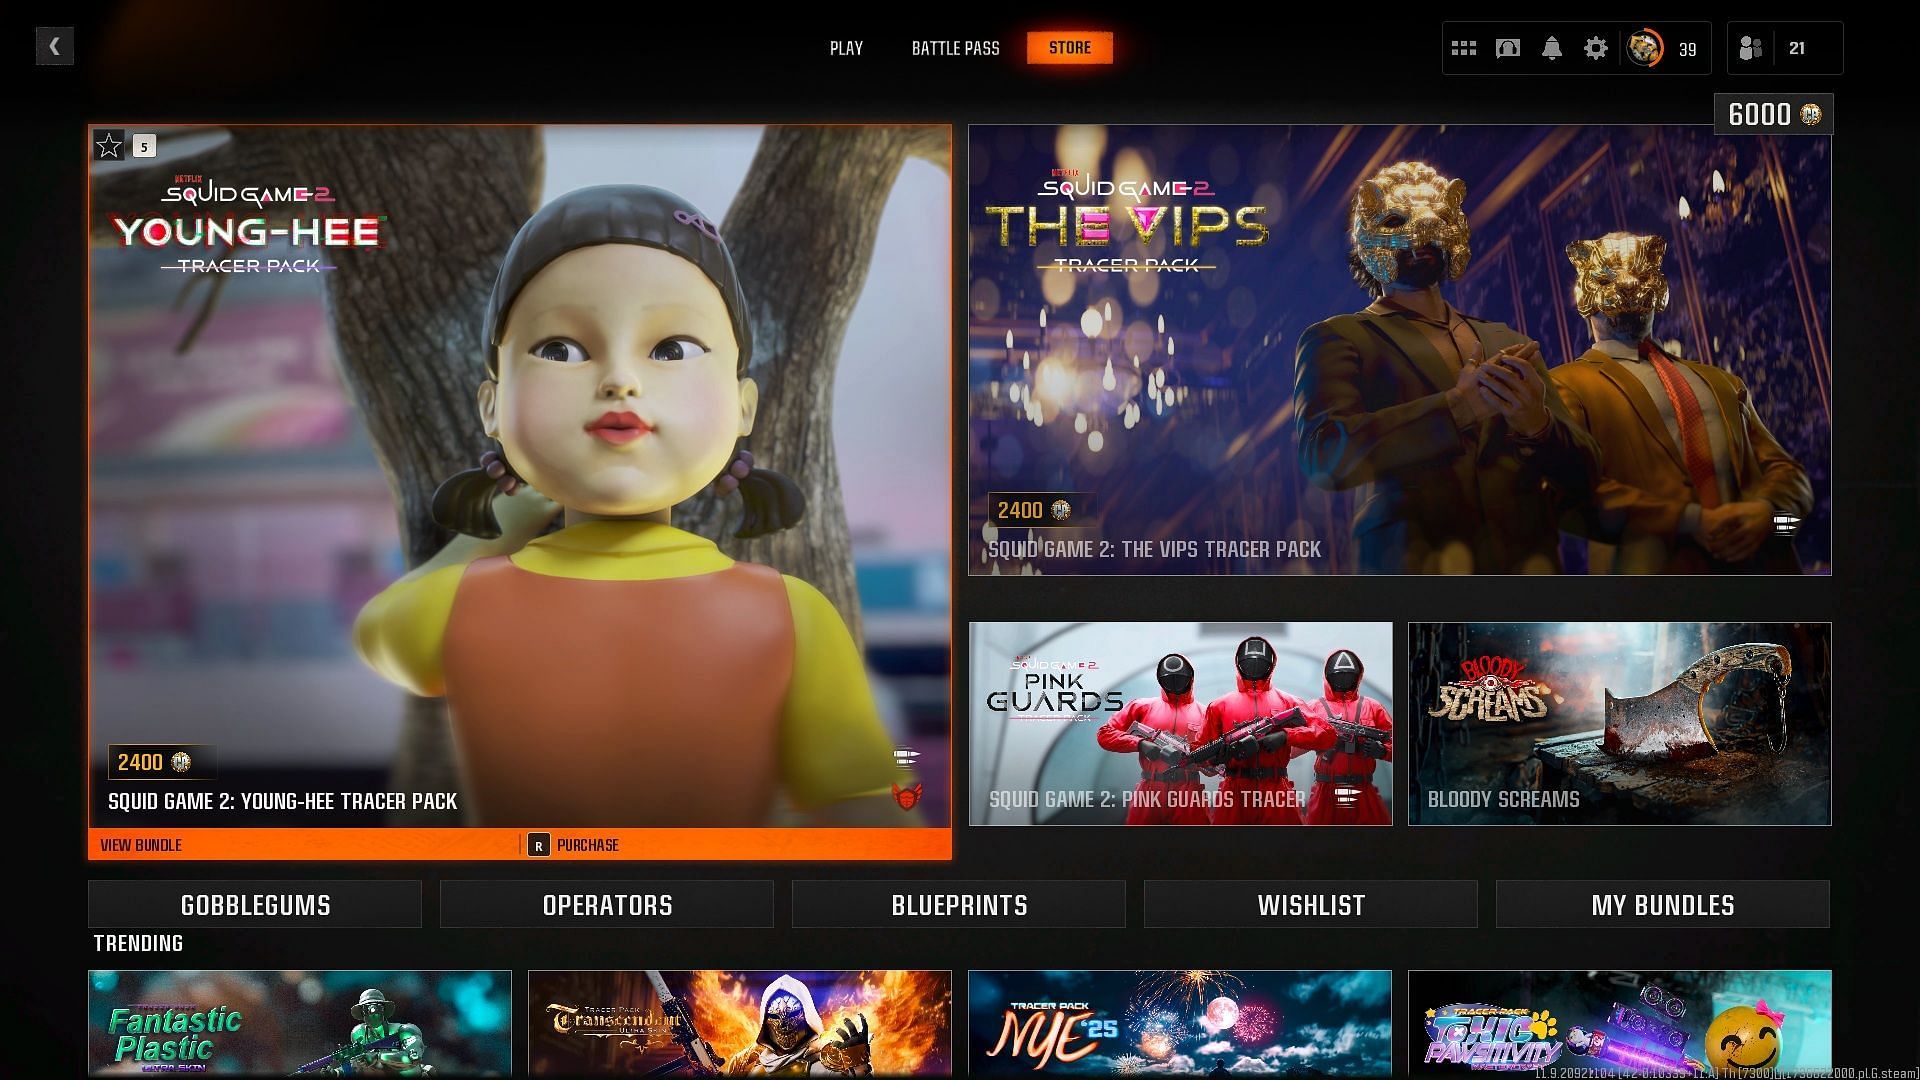
Task: Open the grid menu icon
Action: pyautogui.click(x=1464, y=48)
